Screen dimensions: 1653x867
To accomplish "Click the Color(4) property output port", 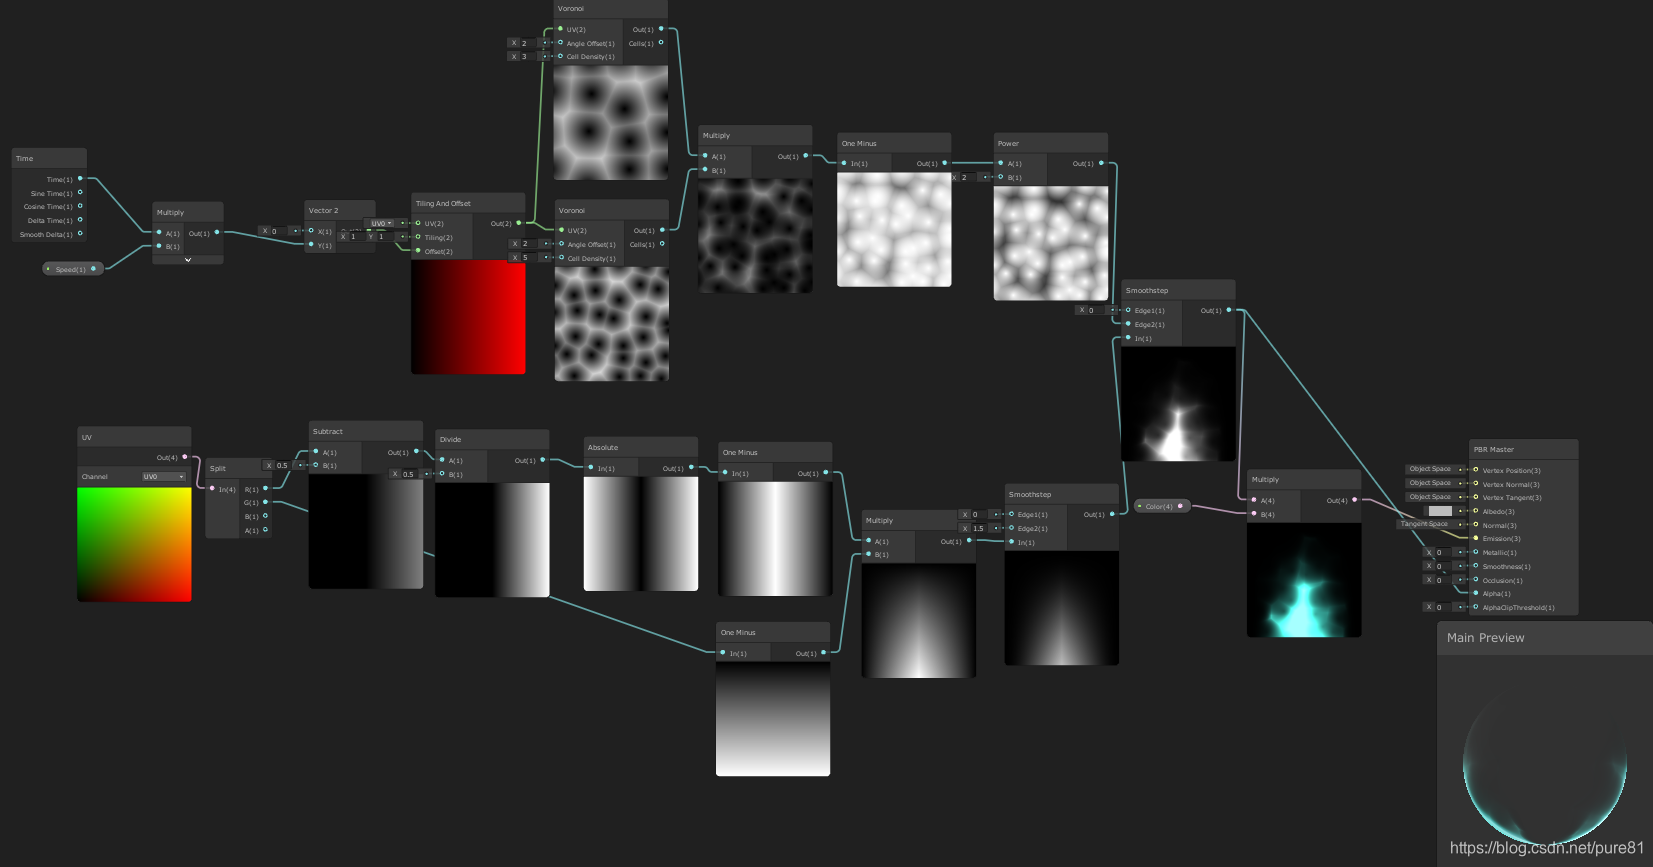I will (1180, 506).
